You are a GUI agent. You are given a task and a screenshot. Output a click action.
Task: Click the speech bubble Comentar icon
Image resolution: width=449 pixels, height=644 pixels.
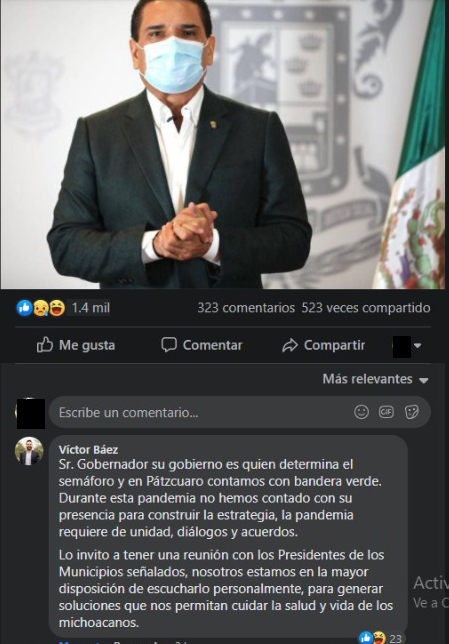pos(169,345)
